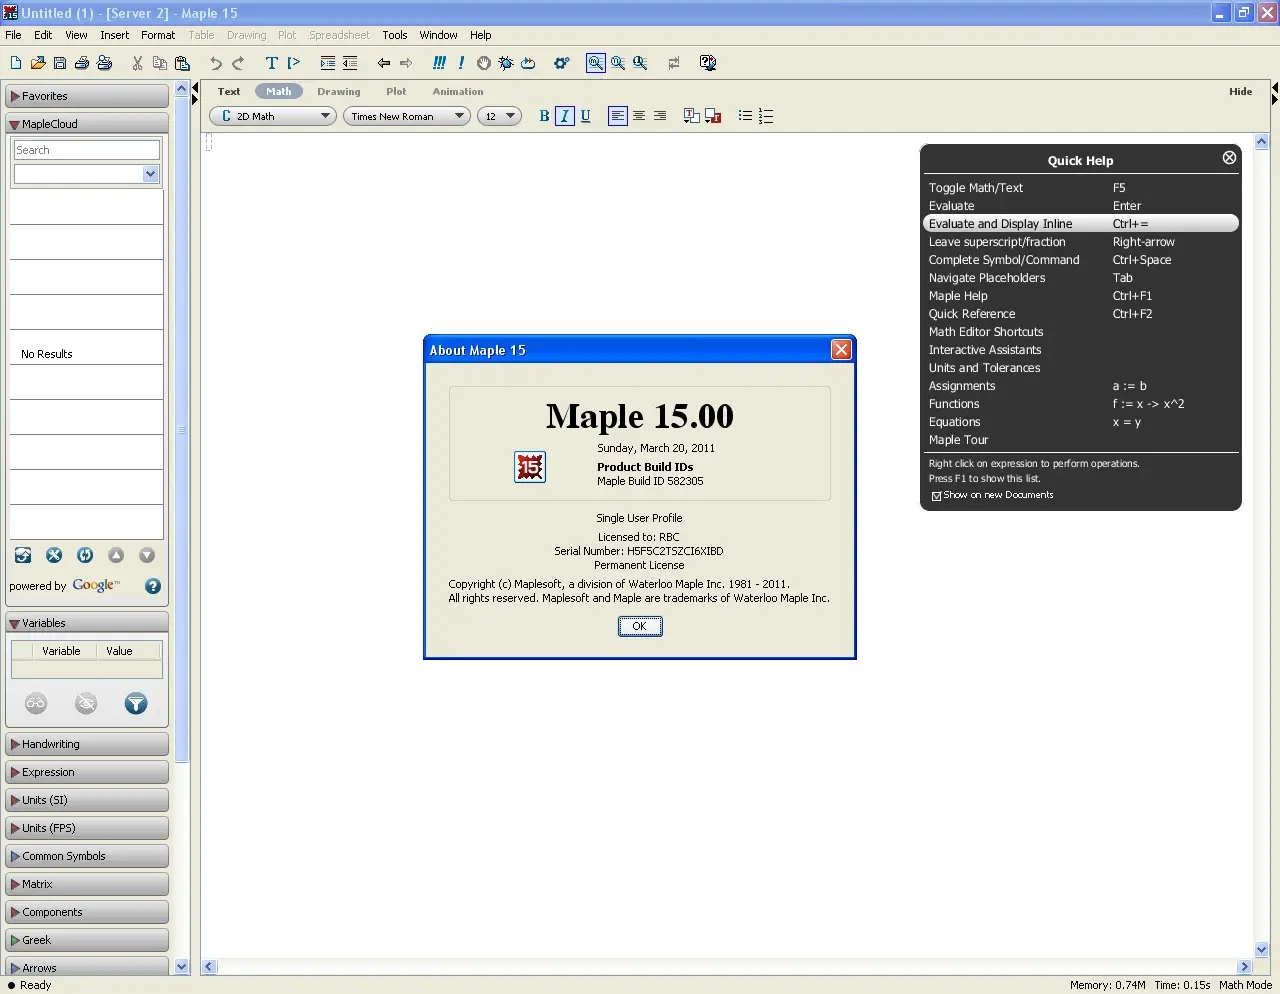Click the debug bug icon
Image resolution: width=1280 pixels, height=994 pixels.
tap(506, 63)
